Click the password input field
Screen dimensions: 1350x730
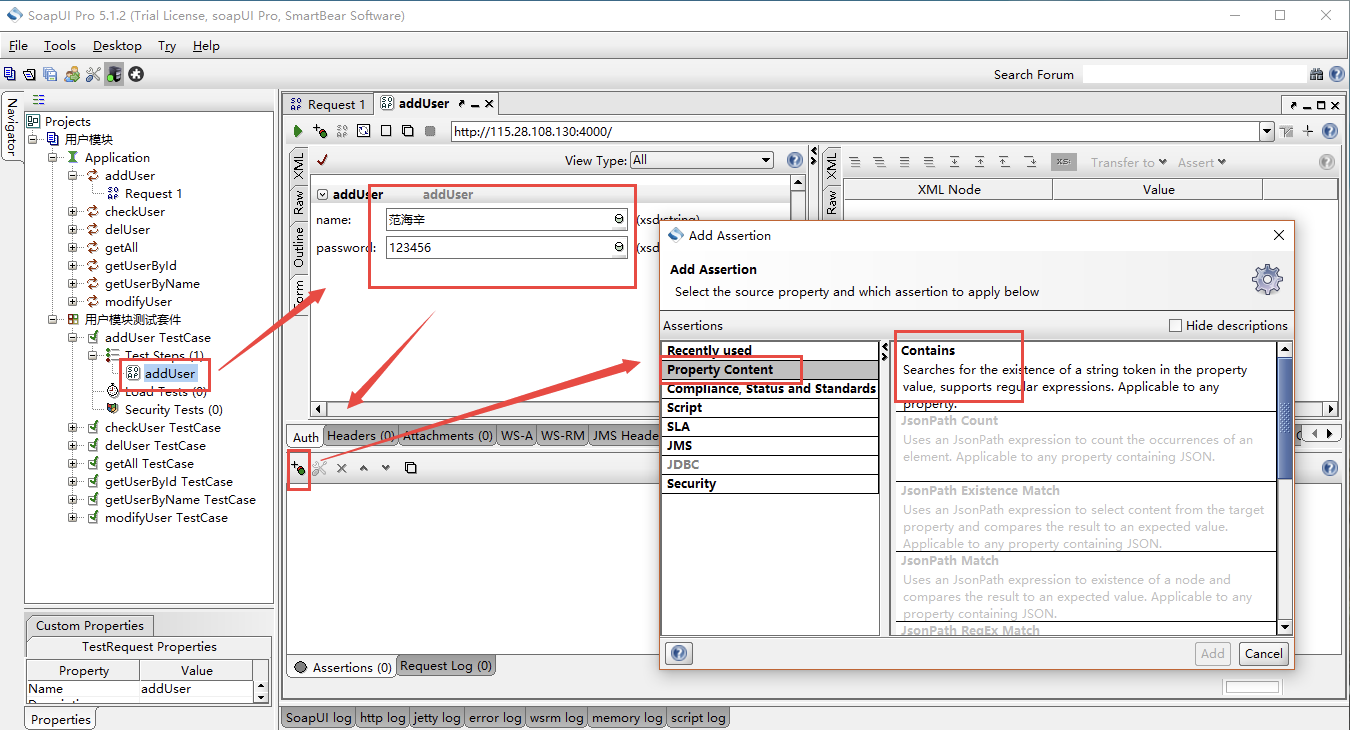point(508,248)
